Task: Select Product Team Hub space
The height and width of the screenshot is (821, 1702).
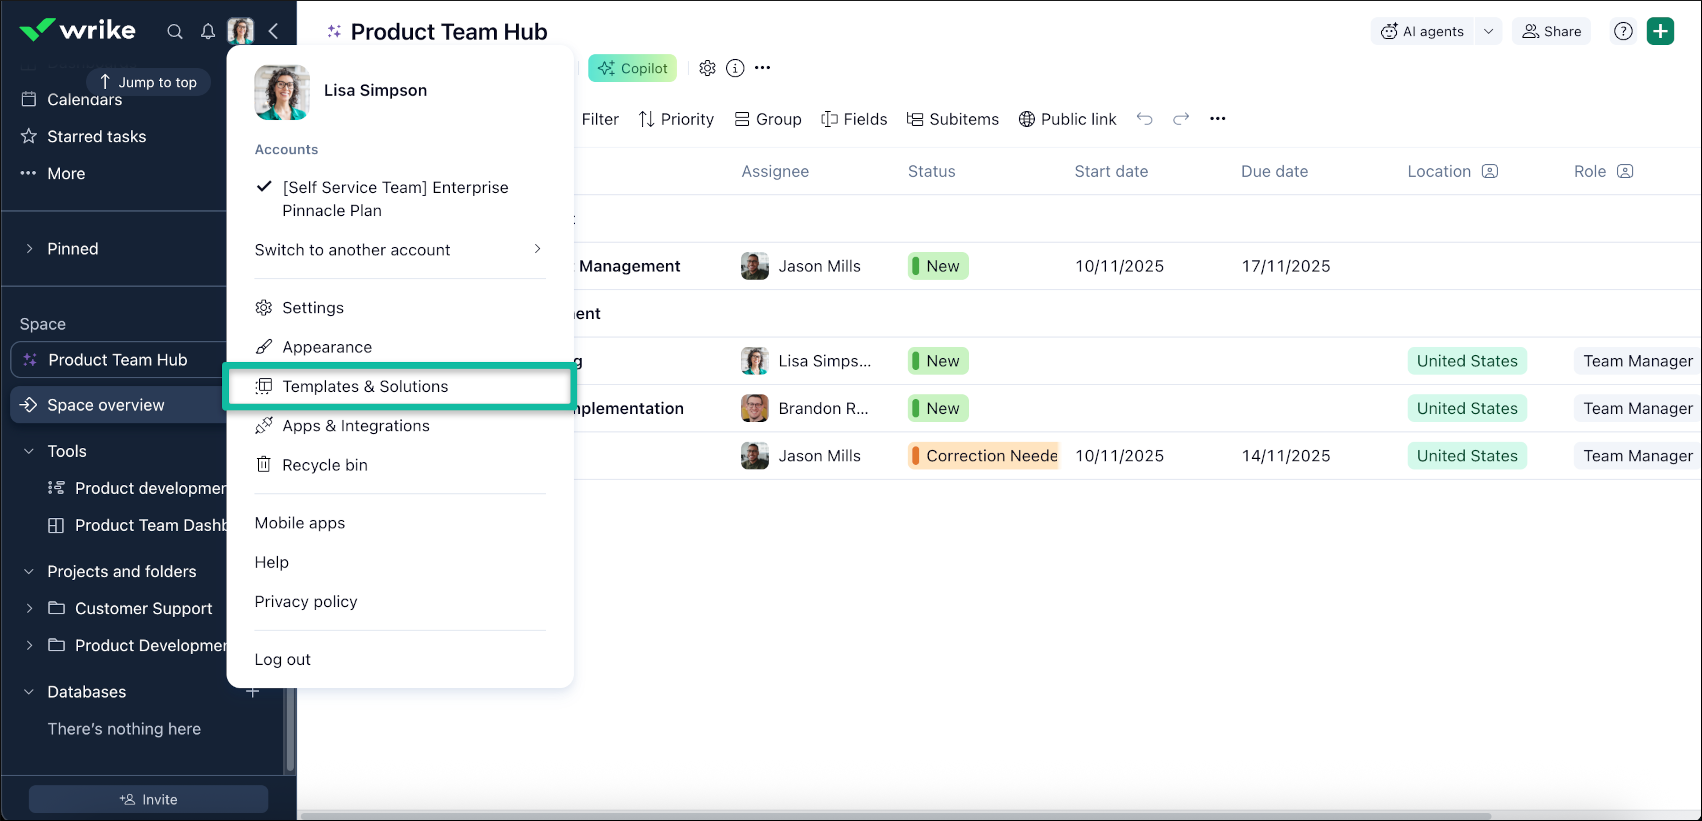Action: point(117,360)
